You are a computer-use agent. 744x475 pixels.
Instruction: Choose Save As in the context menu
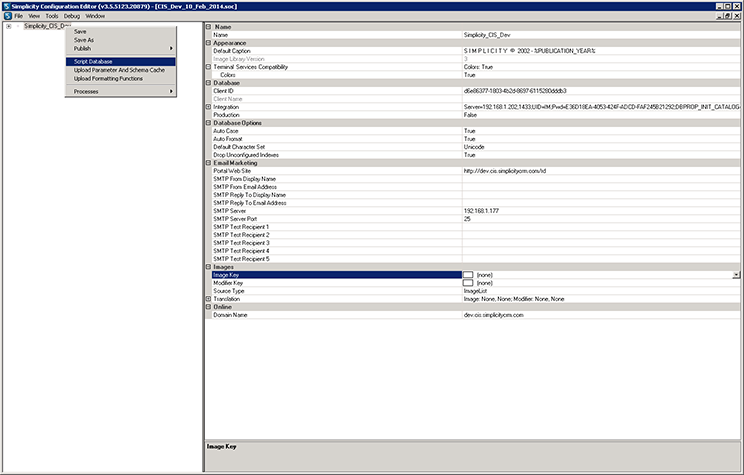121,40
